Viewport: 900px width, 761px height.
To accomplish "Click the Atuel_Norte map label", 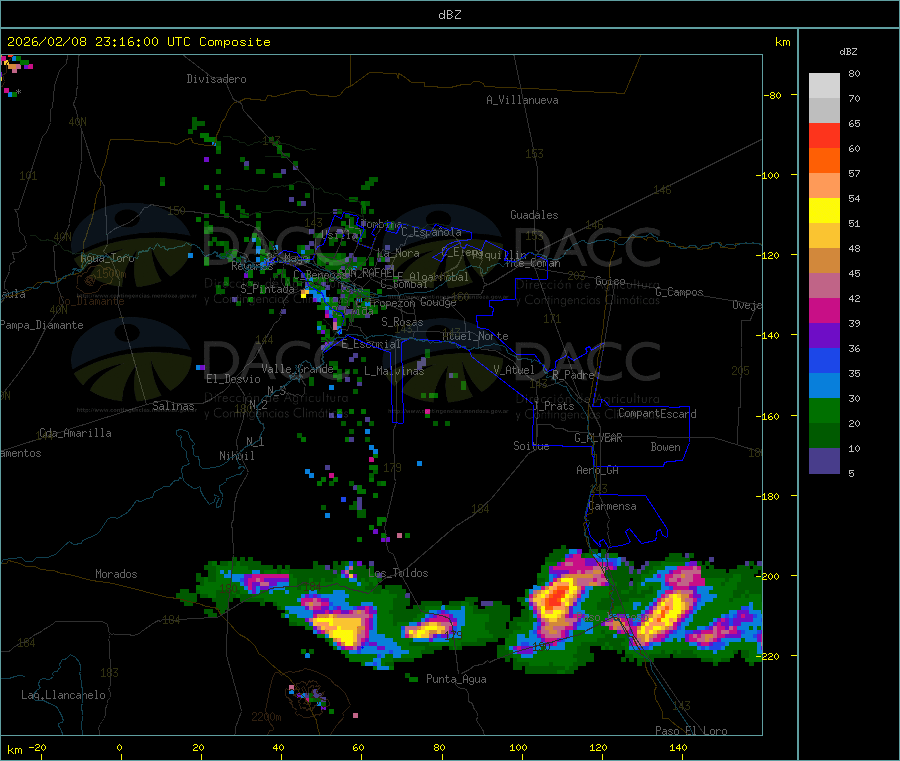I will [475, 336].
